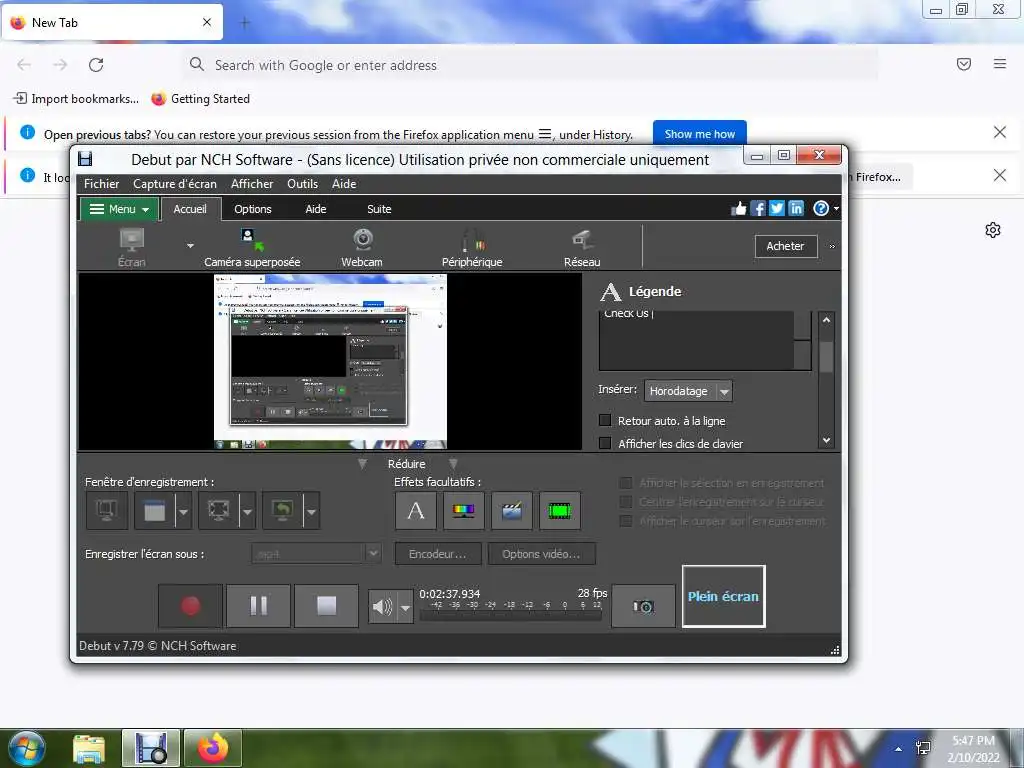Image resolution: width=1024 pixels, height=768 pixels.
Task: Toggle Afficher les clics de clavier
Action: point(605,443)
